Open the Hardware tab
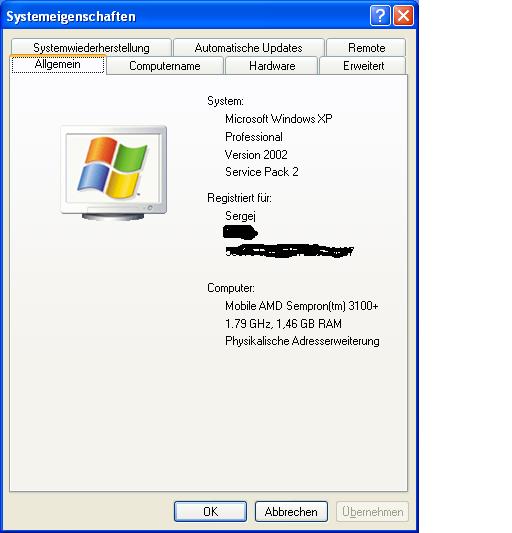The width and height of the screenshot is (512, 533). (272, 66)
